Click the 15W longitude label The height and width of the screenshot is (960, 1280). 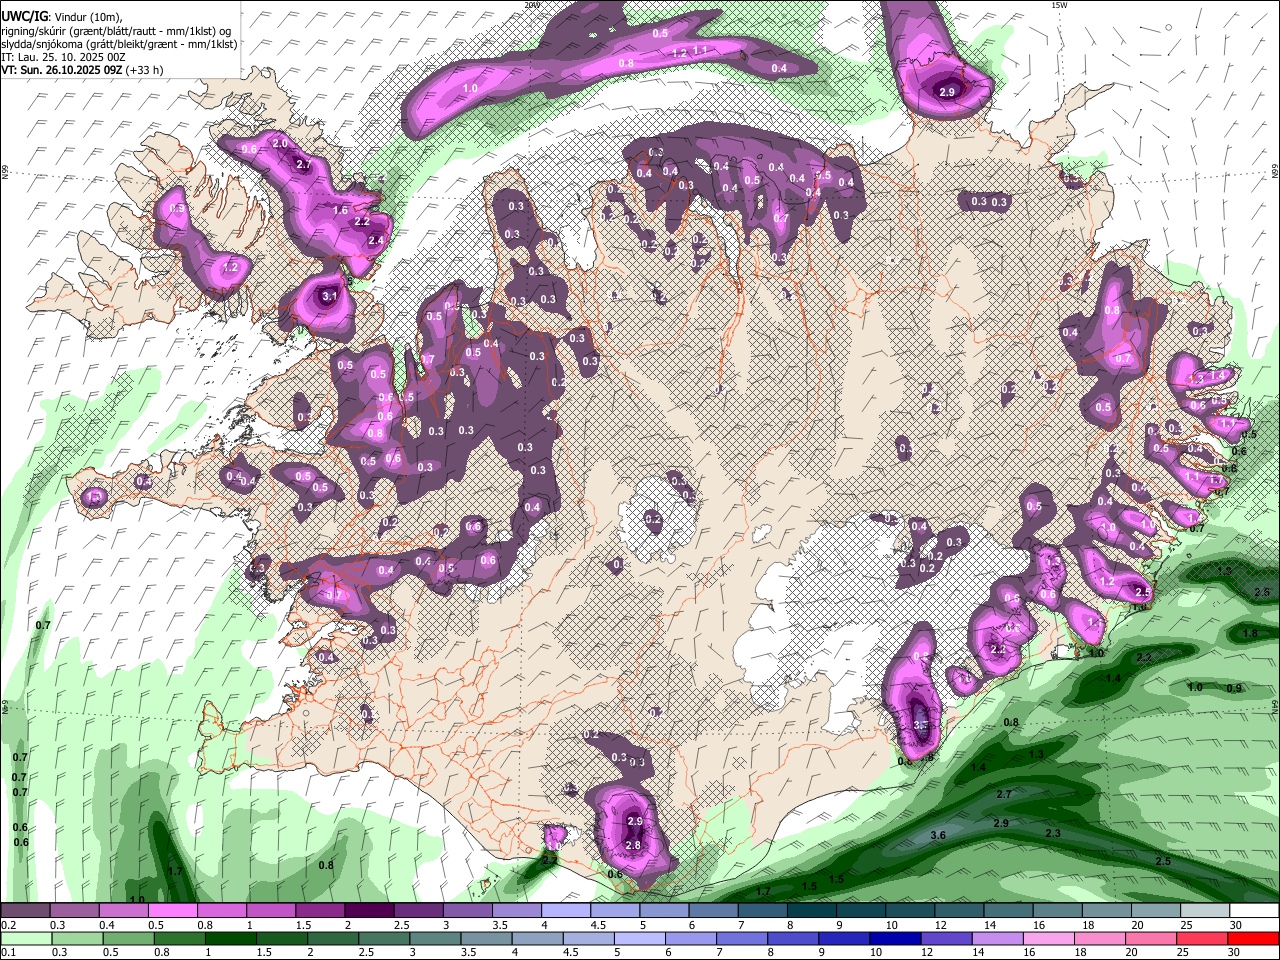pyautogui.click(x=1059, y=5)
